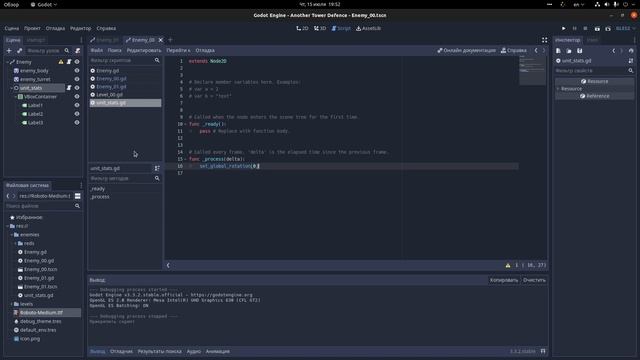
Task: Open the Сцена menu
Action: [x=12, y=29]
